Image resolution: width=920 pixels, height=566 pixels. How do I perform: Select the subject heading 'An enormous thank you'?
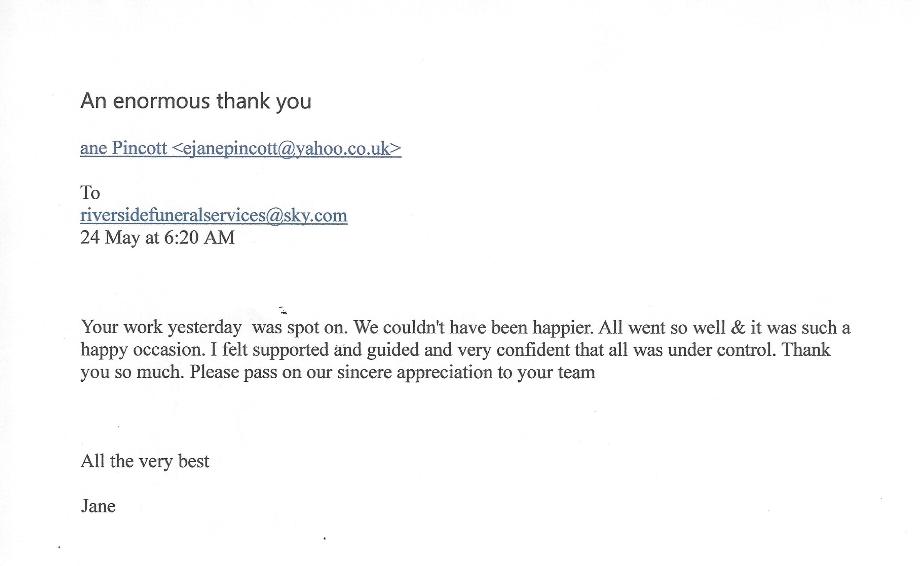pos(196,101)
